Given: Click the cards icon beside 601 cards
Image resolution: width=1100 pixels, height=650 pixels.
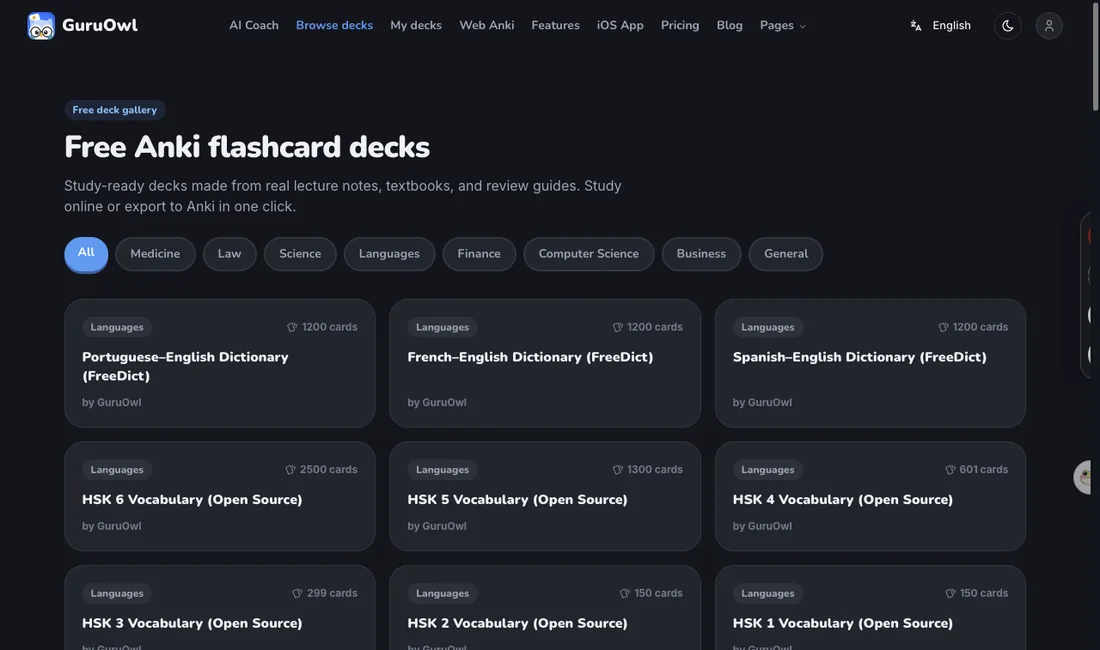Looking at the screenshot, I should 950,470.
